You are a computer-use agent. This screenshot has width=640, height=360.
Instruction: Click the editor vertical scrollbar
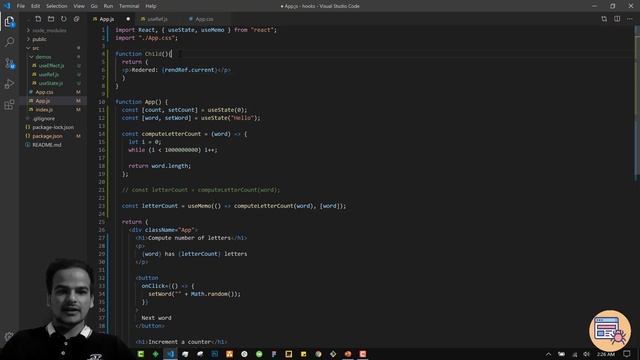637,106
